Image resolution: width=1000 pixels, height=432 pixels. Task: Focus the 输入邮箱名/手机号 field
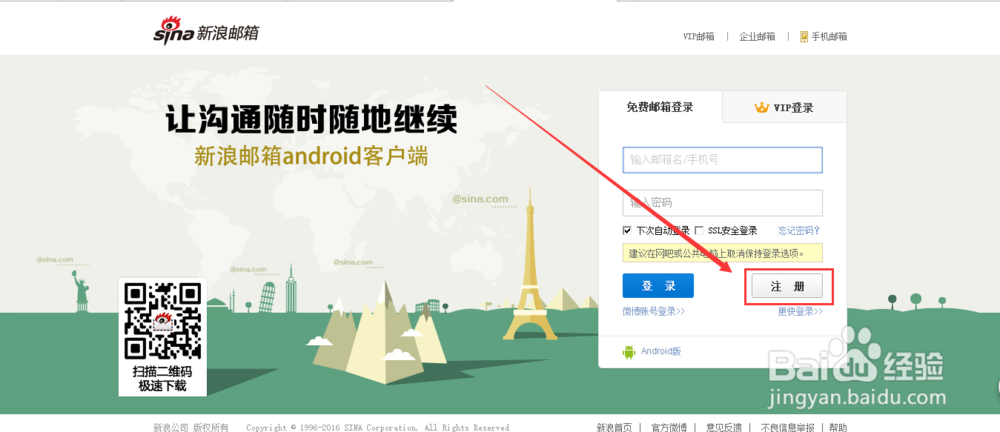723,160
